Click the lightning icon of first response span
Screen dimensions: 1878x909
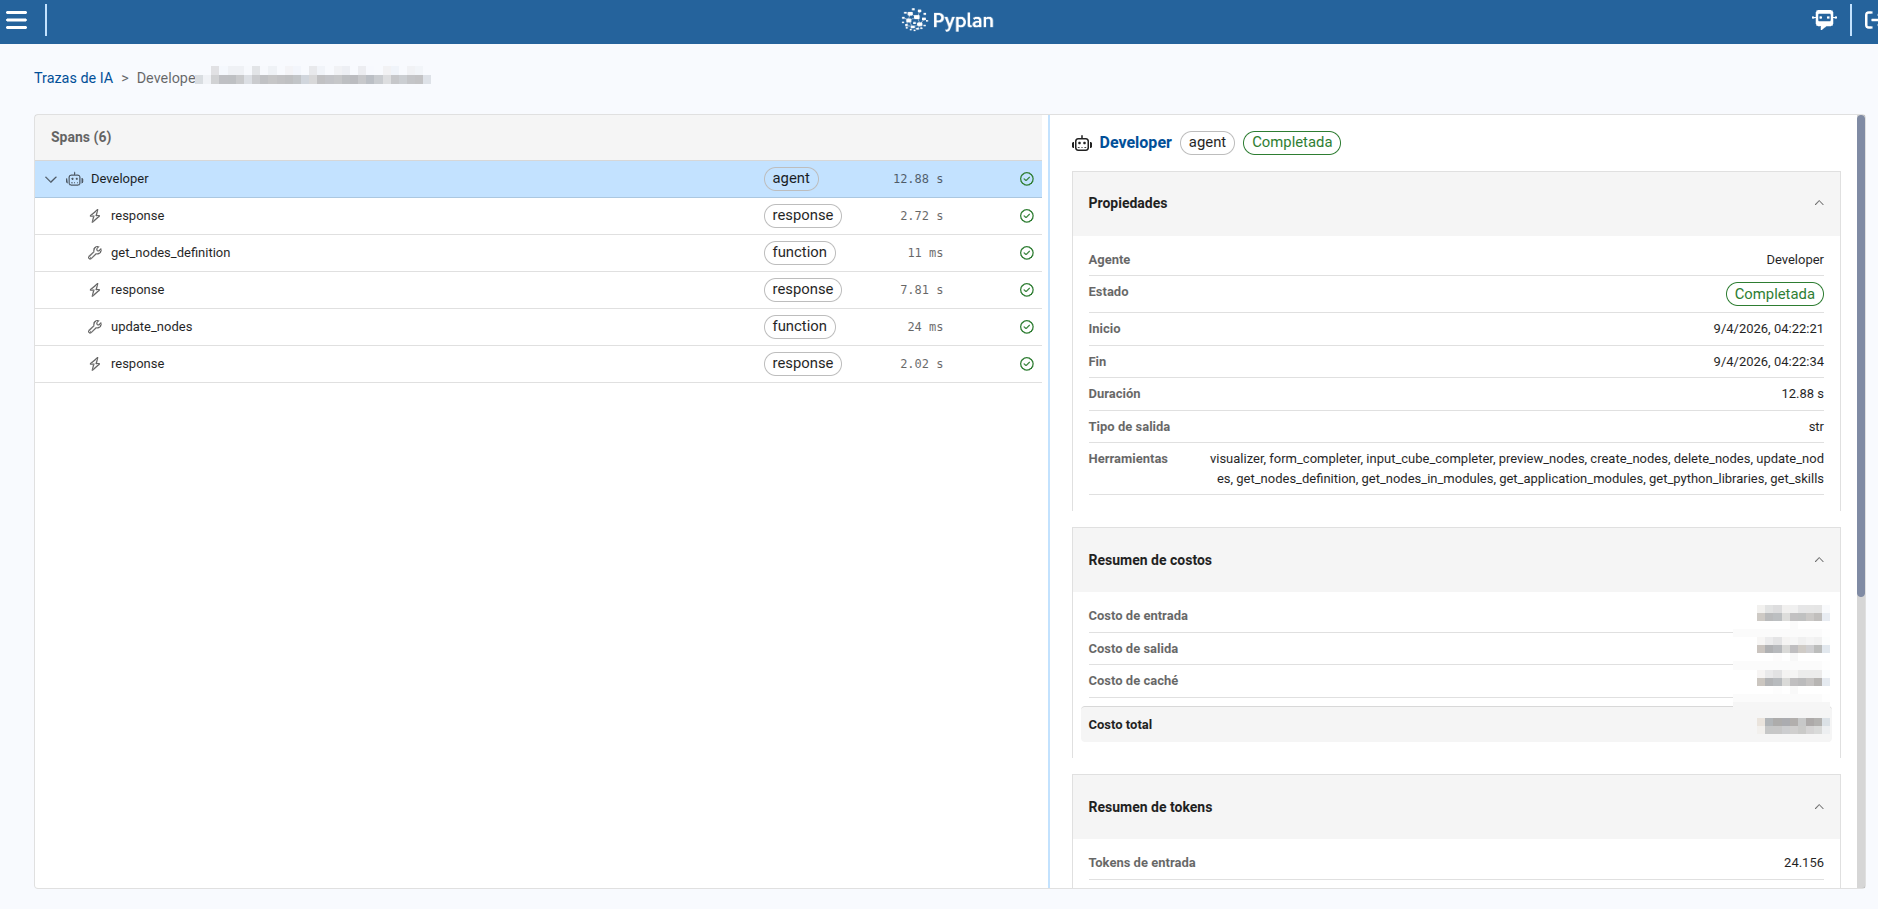point(95,216)
